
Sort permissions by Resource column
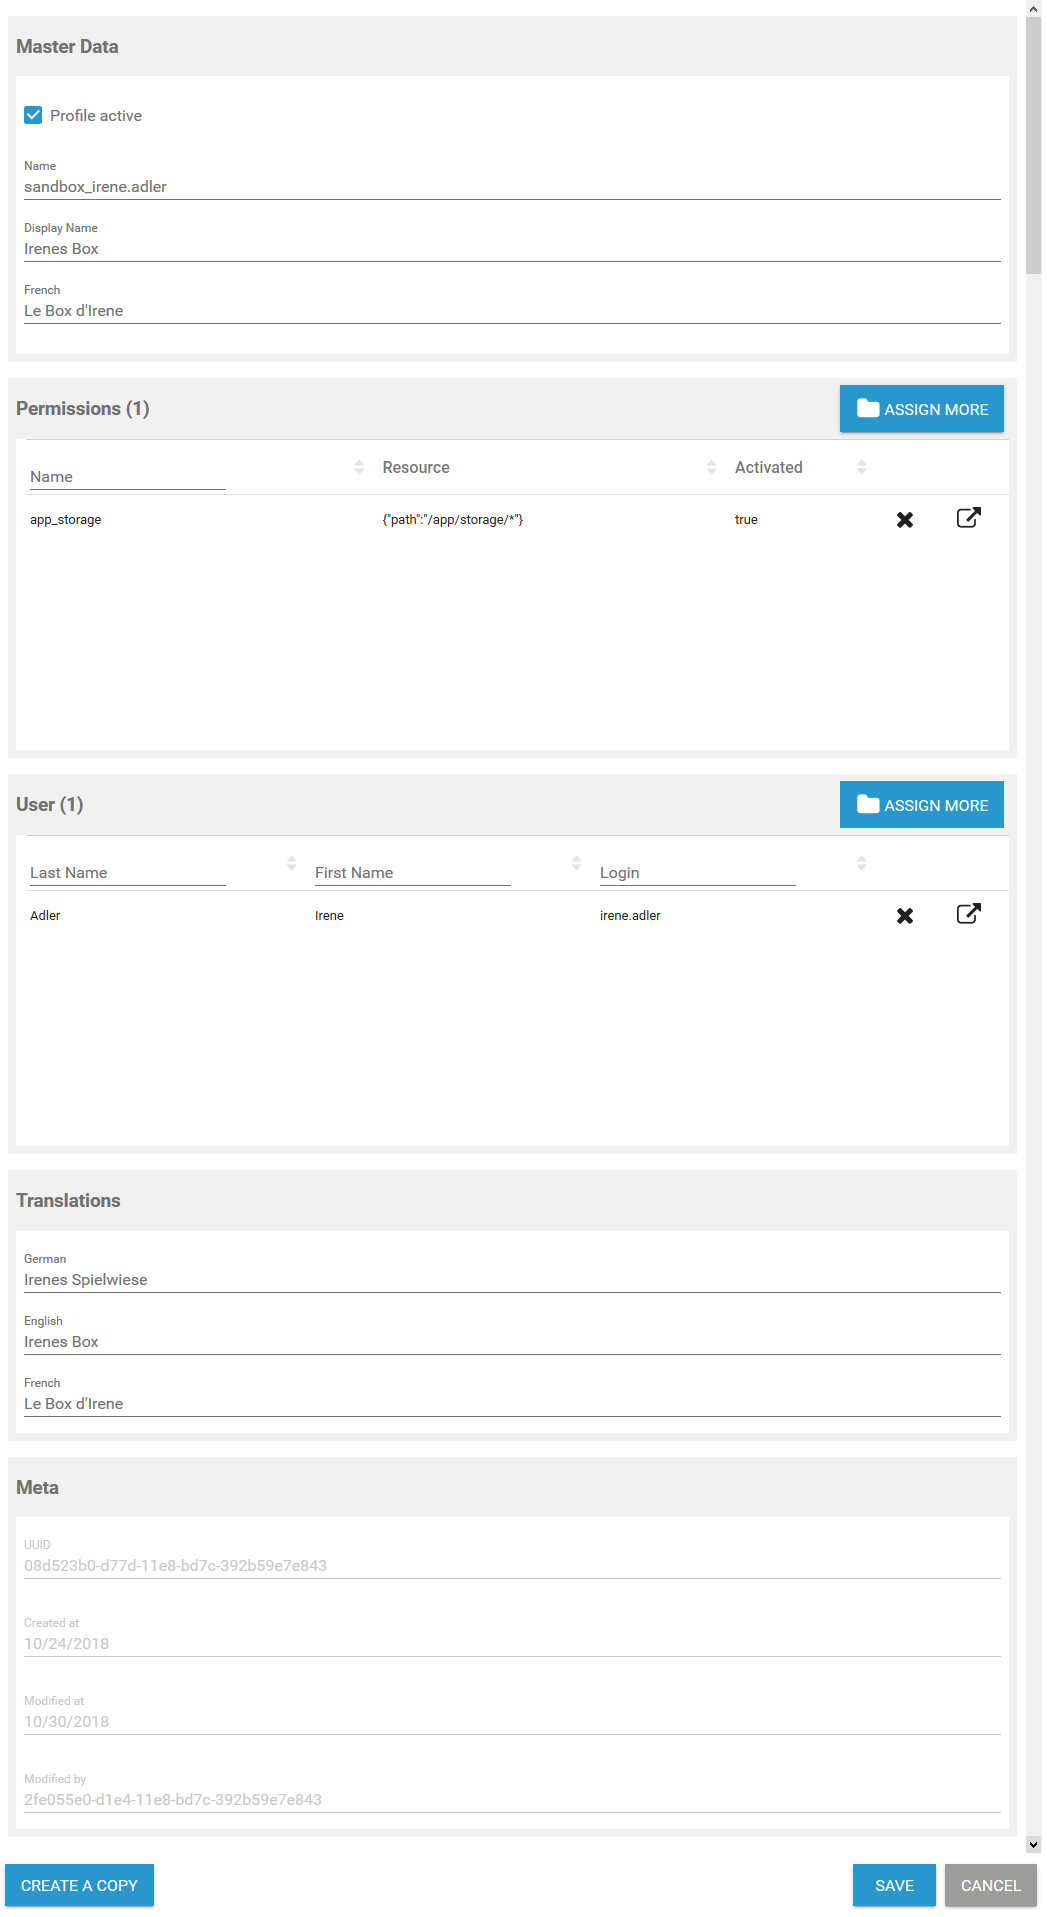(711, 467)
